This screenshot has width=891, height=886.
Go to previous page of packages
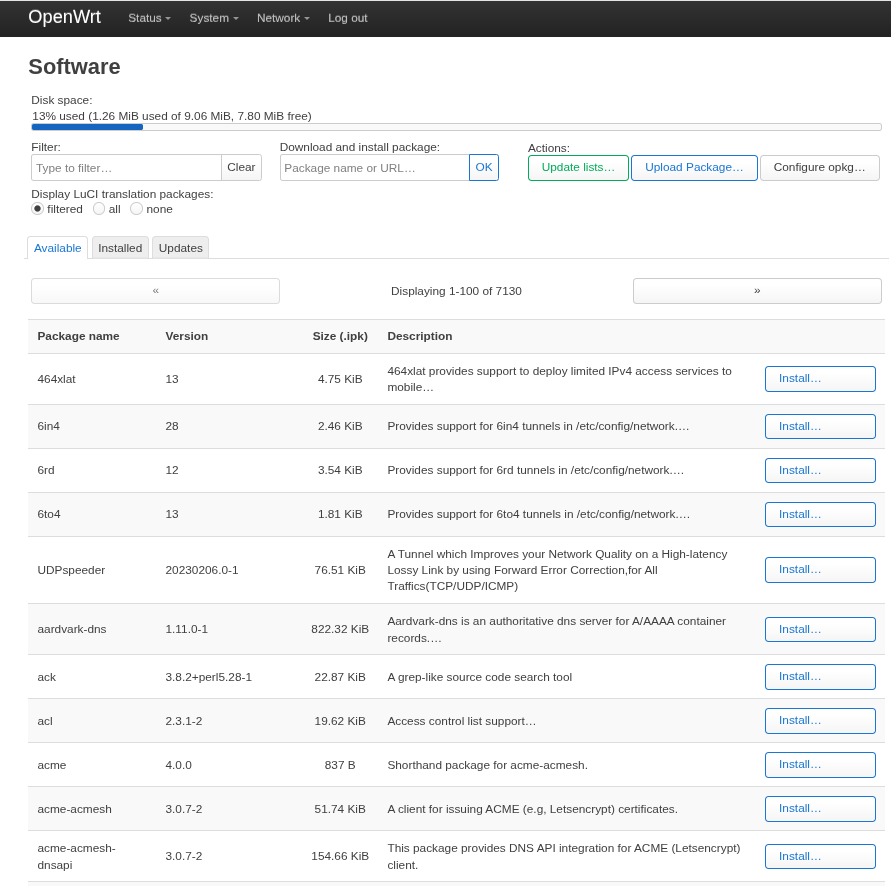pos(155,291)
